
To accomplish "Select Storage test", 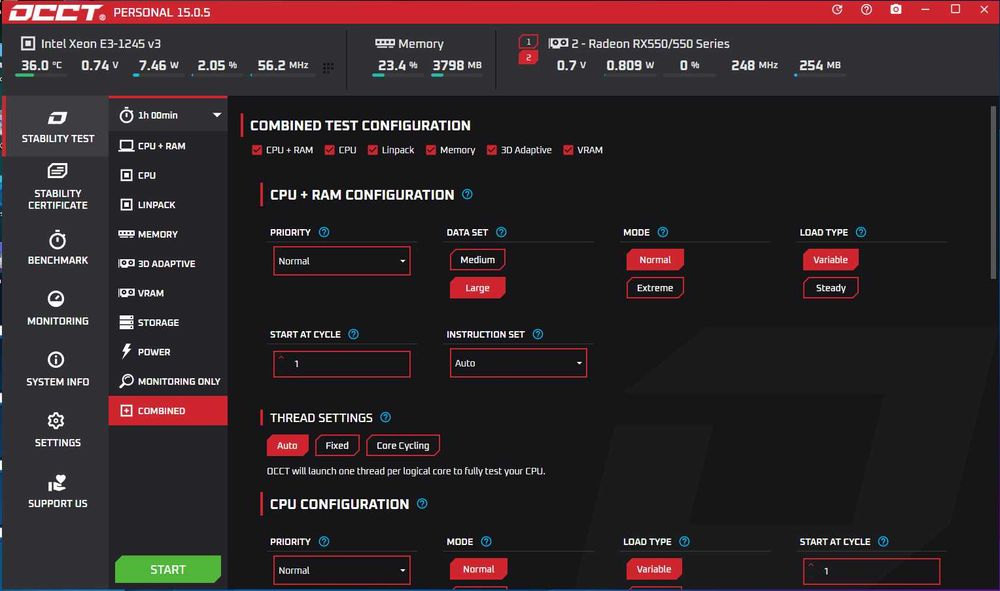I will [168, 323].
